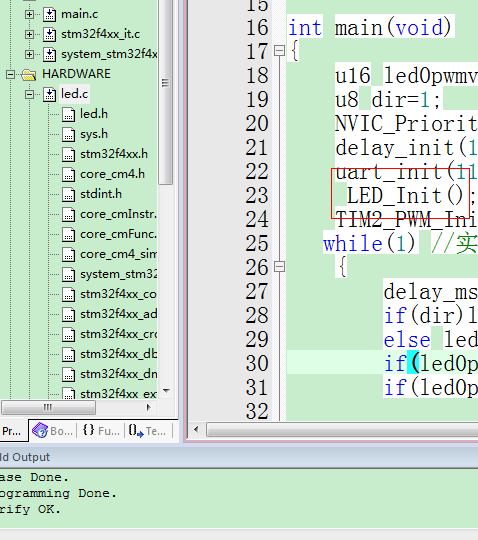Click the stm32f4xx_db header file icon
The height and width of the screenshot is (540, 478).
(69, 354)
